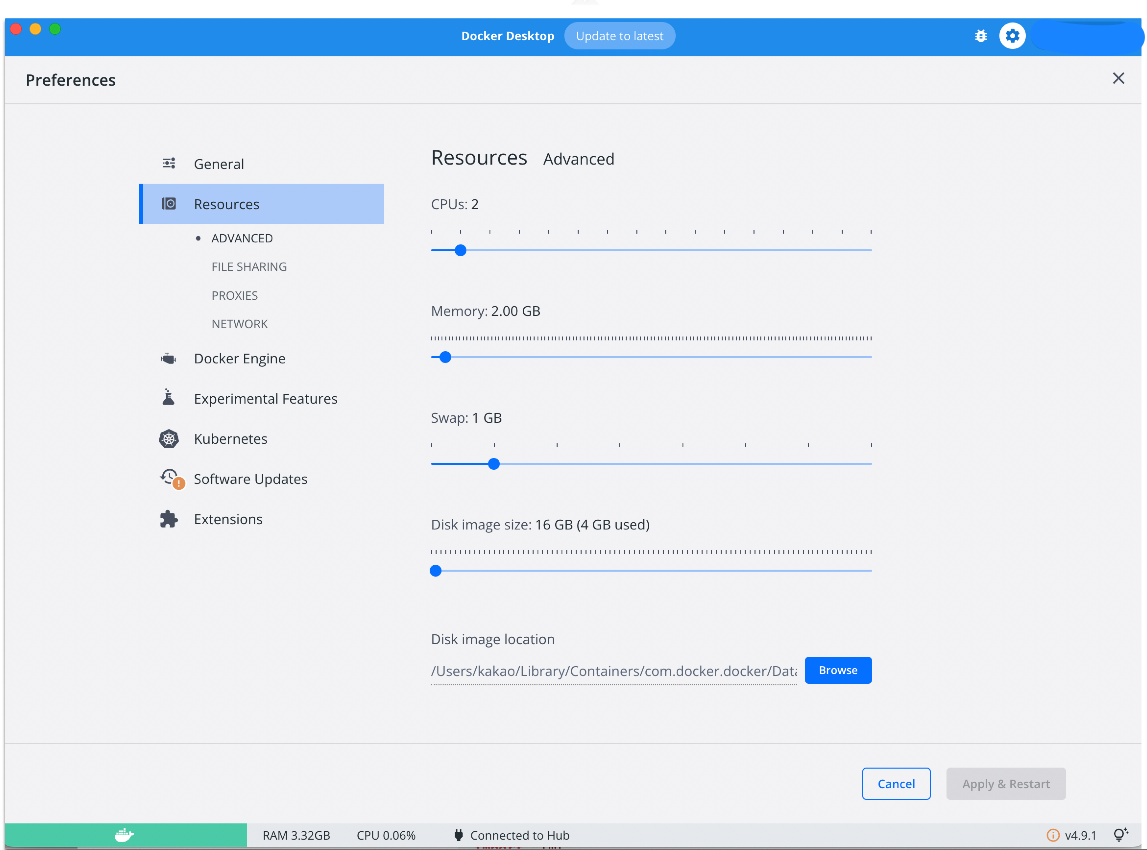Click the Memory slider handle
Image resolution: width=1147 pixels, height=850 pixels.
pyautogui.click(x=445, y=357)
